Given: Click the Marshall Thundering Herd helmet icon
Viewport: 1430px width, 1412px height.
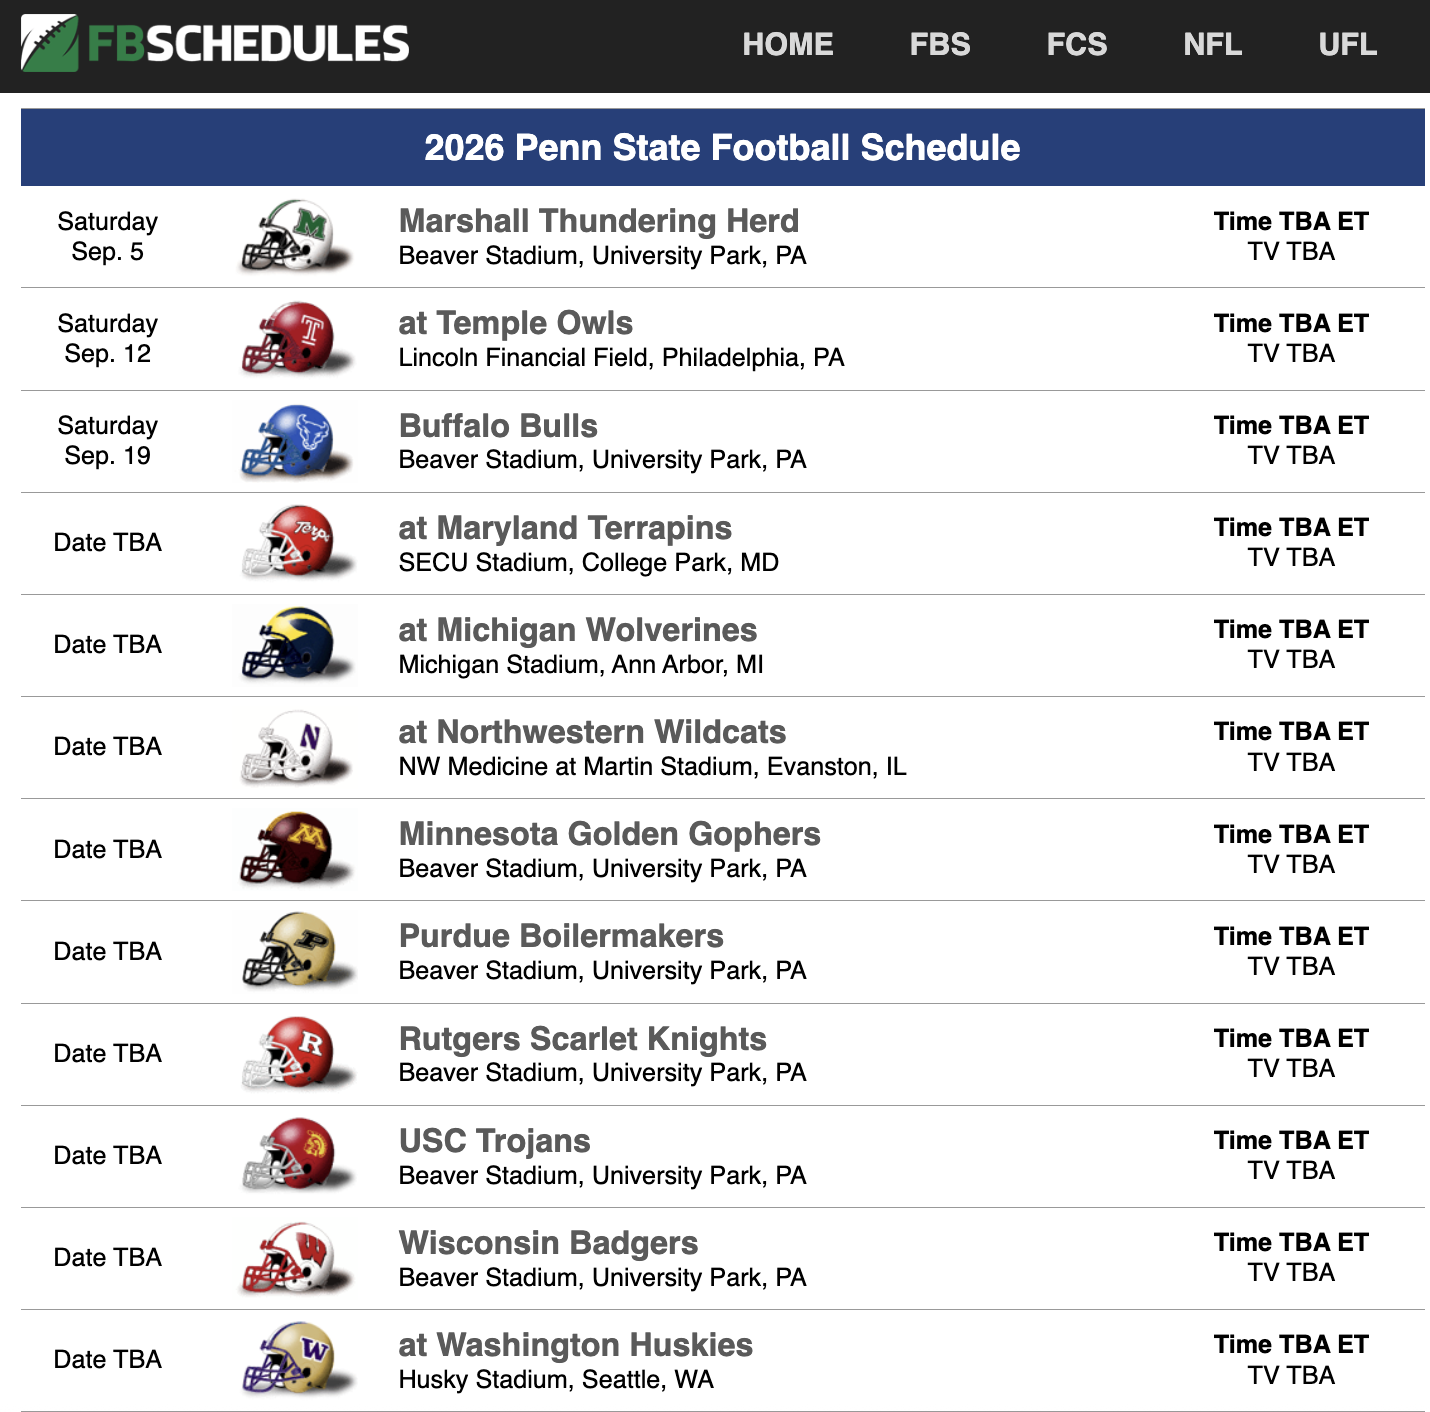Looking at the screenshot, I should 296,237.
